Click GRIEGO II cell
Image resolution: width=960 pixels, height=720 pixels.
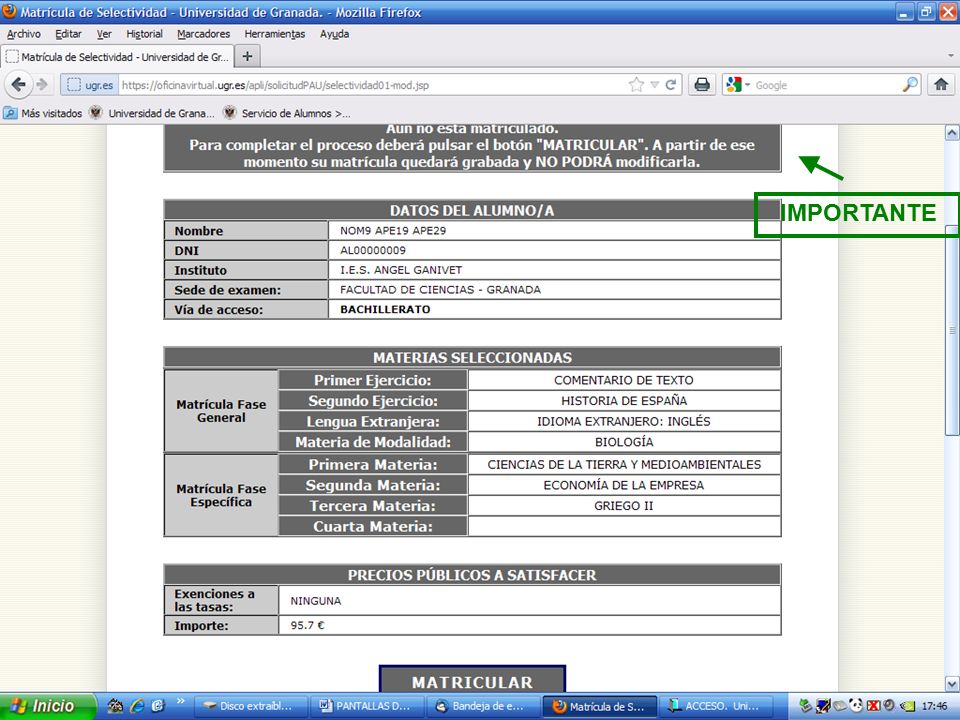(x=624, y=506)
